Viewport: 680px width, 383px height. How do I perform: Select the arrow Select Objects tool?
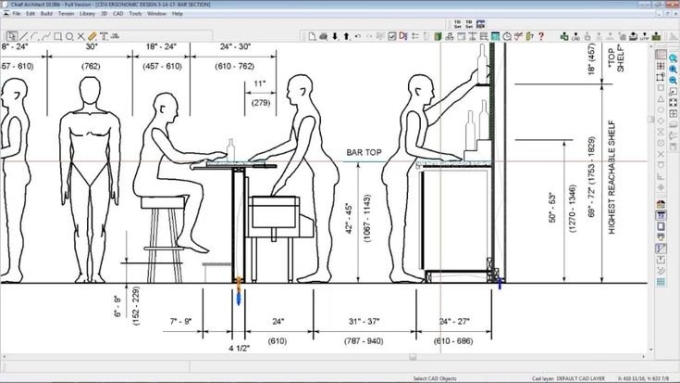12,36
